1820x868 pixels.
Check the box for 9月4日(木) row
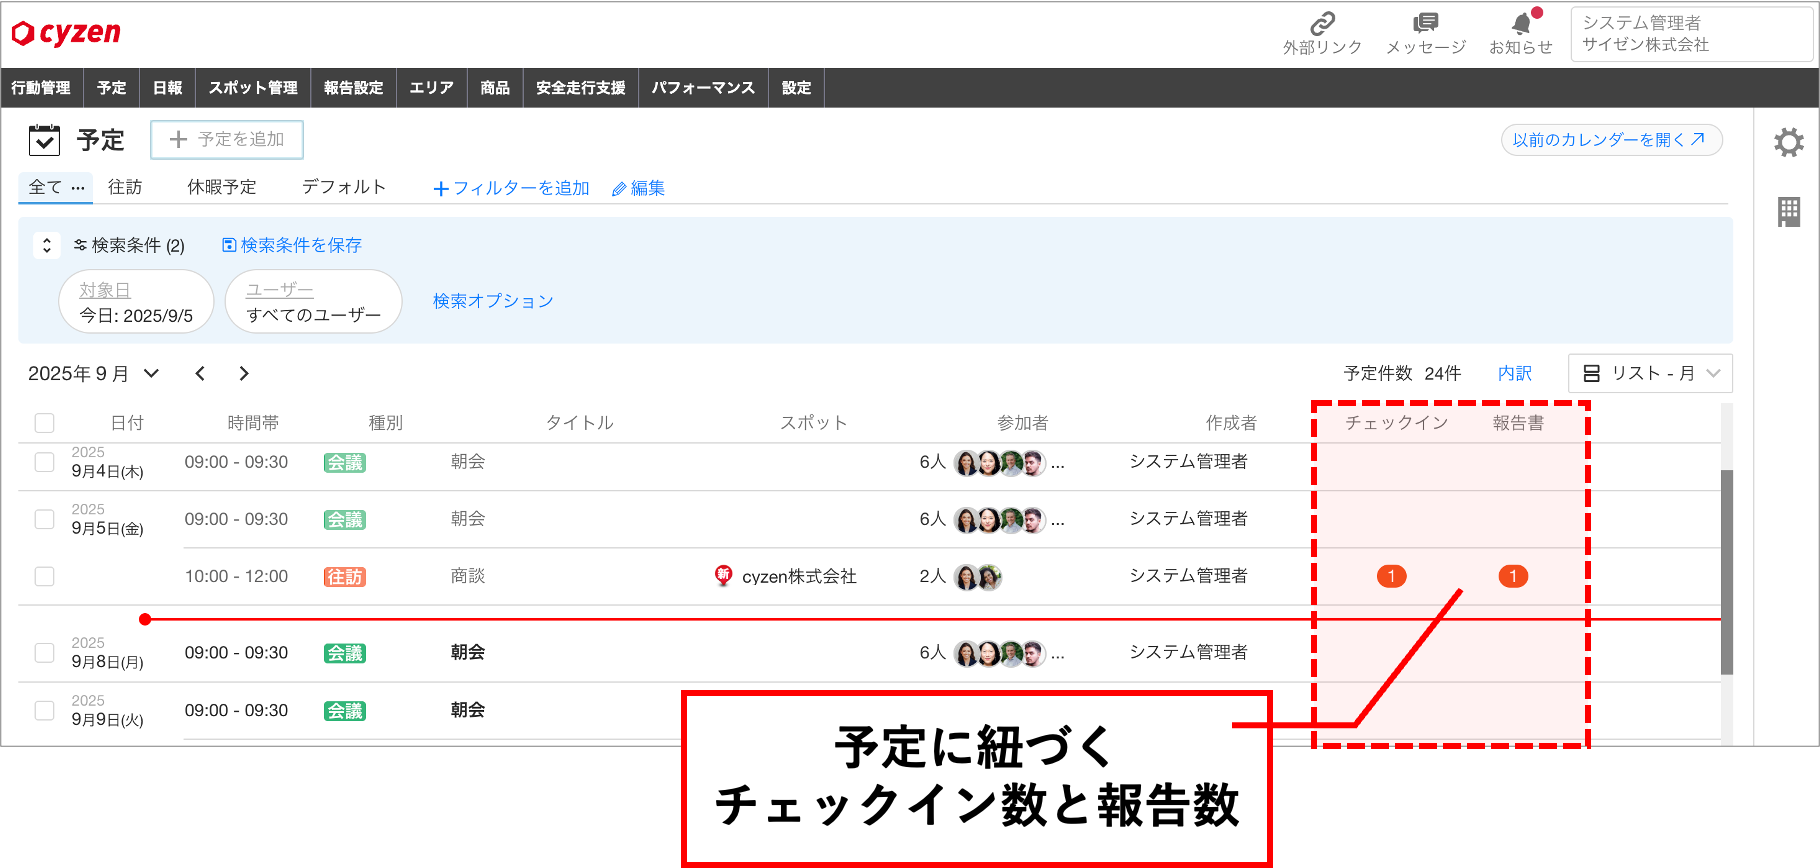[44, 462]
